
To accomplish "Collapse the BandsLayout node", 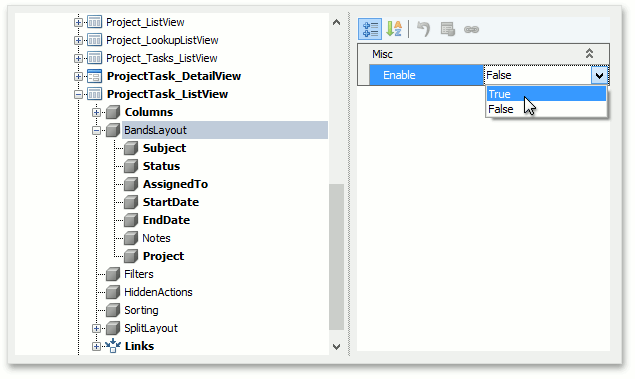I will [96, 130].
